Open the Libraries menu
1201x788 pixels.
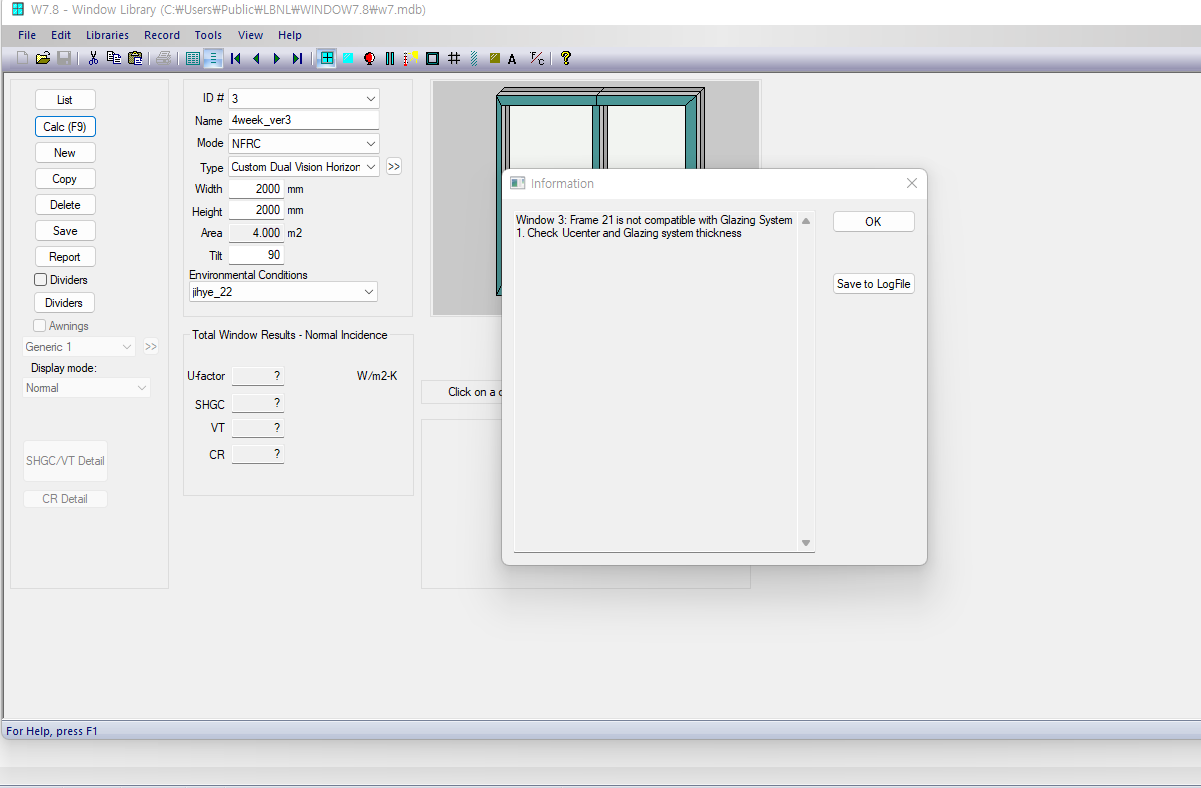click(x=107, y=35)
